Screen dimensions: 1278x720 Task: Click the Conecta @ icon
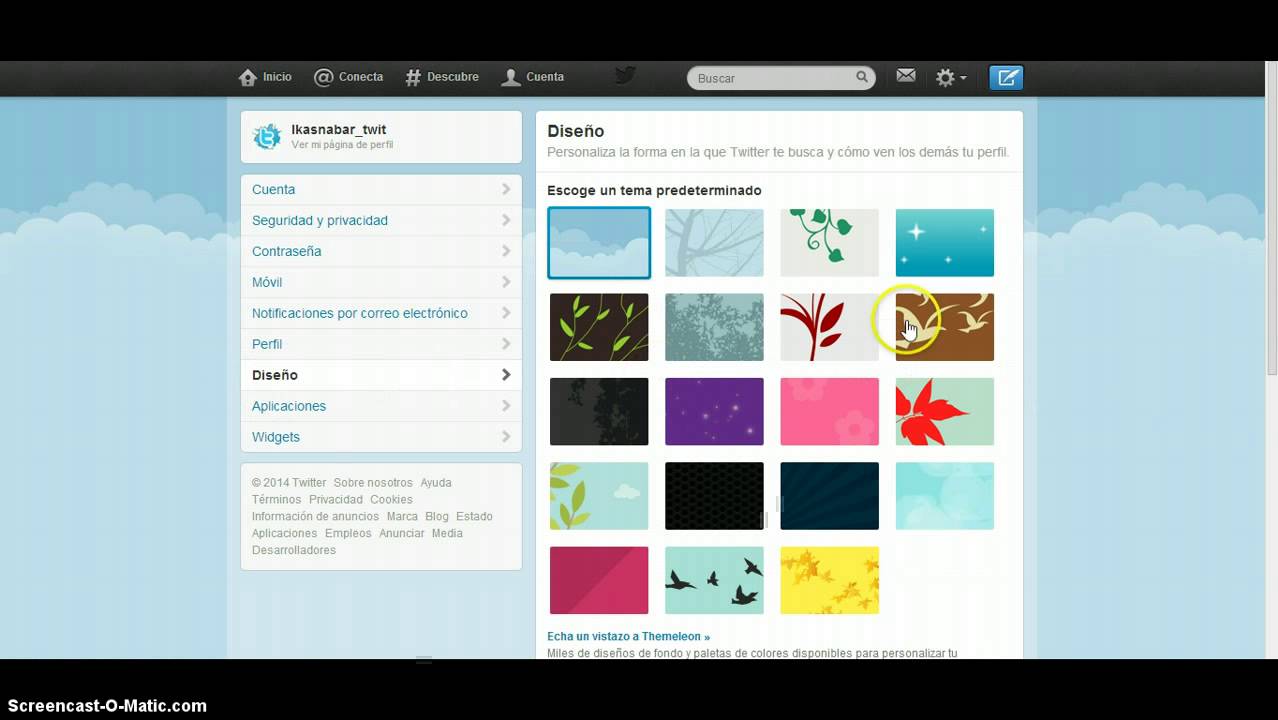[x=323, y=77]
